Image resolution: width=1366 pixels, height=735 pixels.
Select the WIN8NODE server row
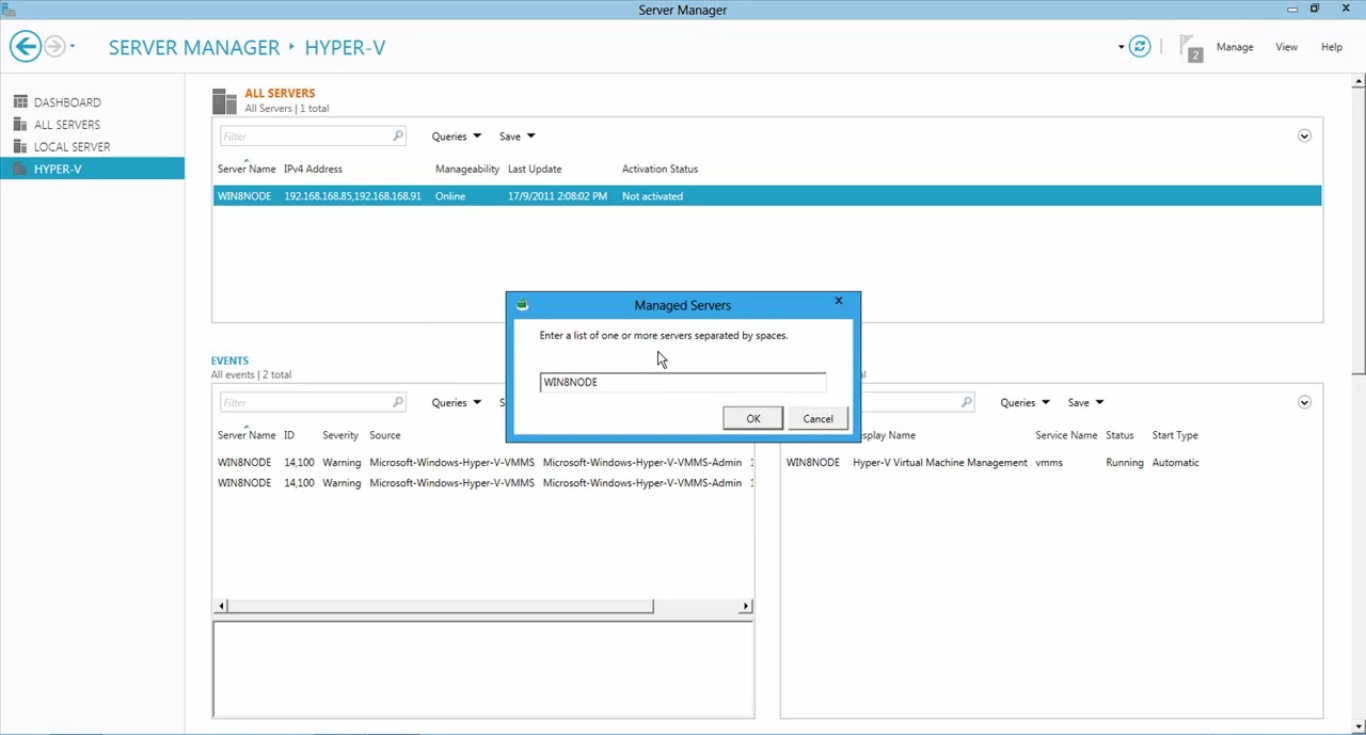pyautogui.click(x=767, y=196)
